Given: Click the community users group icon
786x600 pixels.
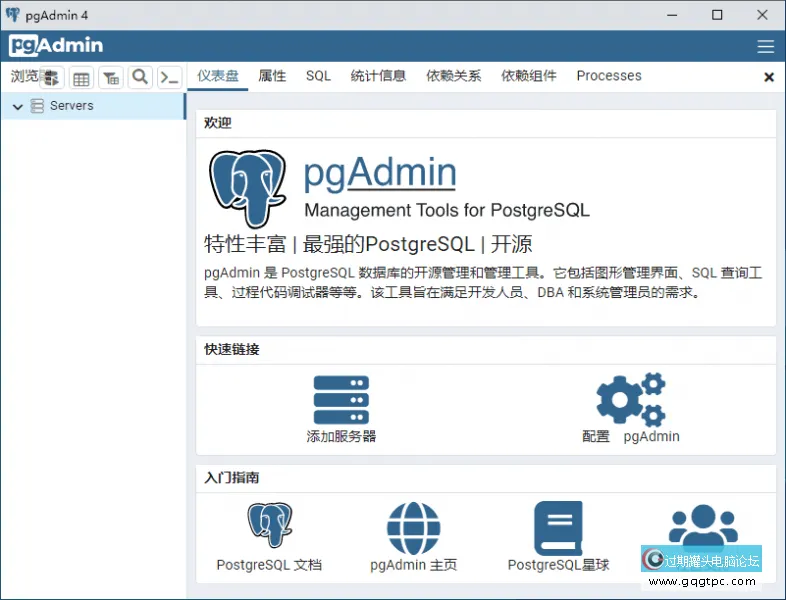Looking at the screenshot, I should pyautogui.click(x=703, y=525).
